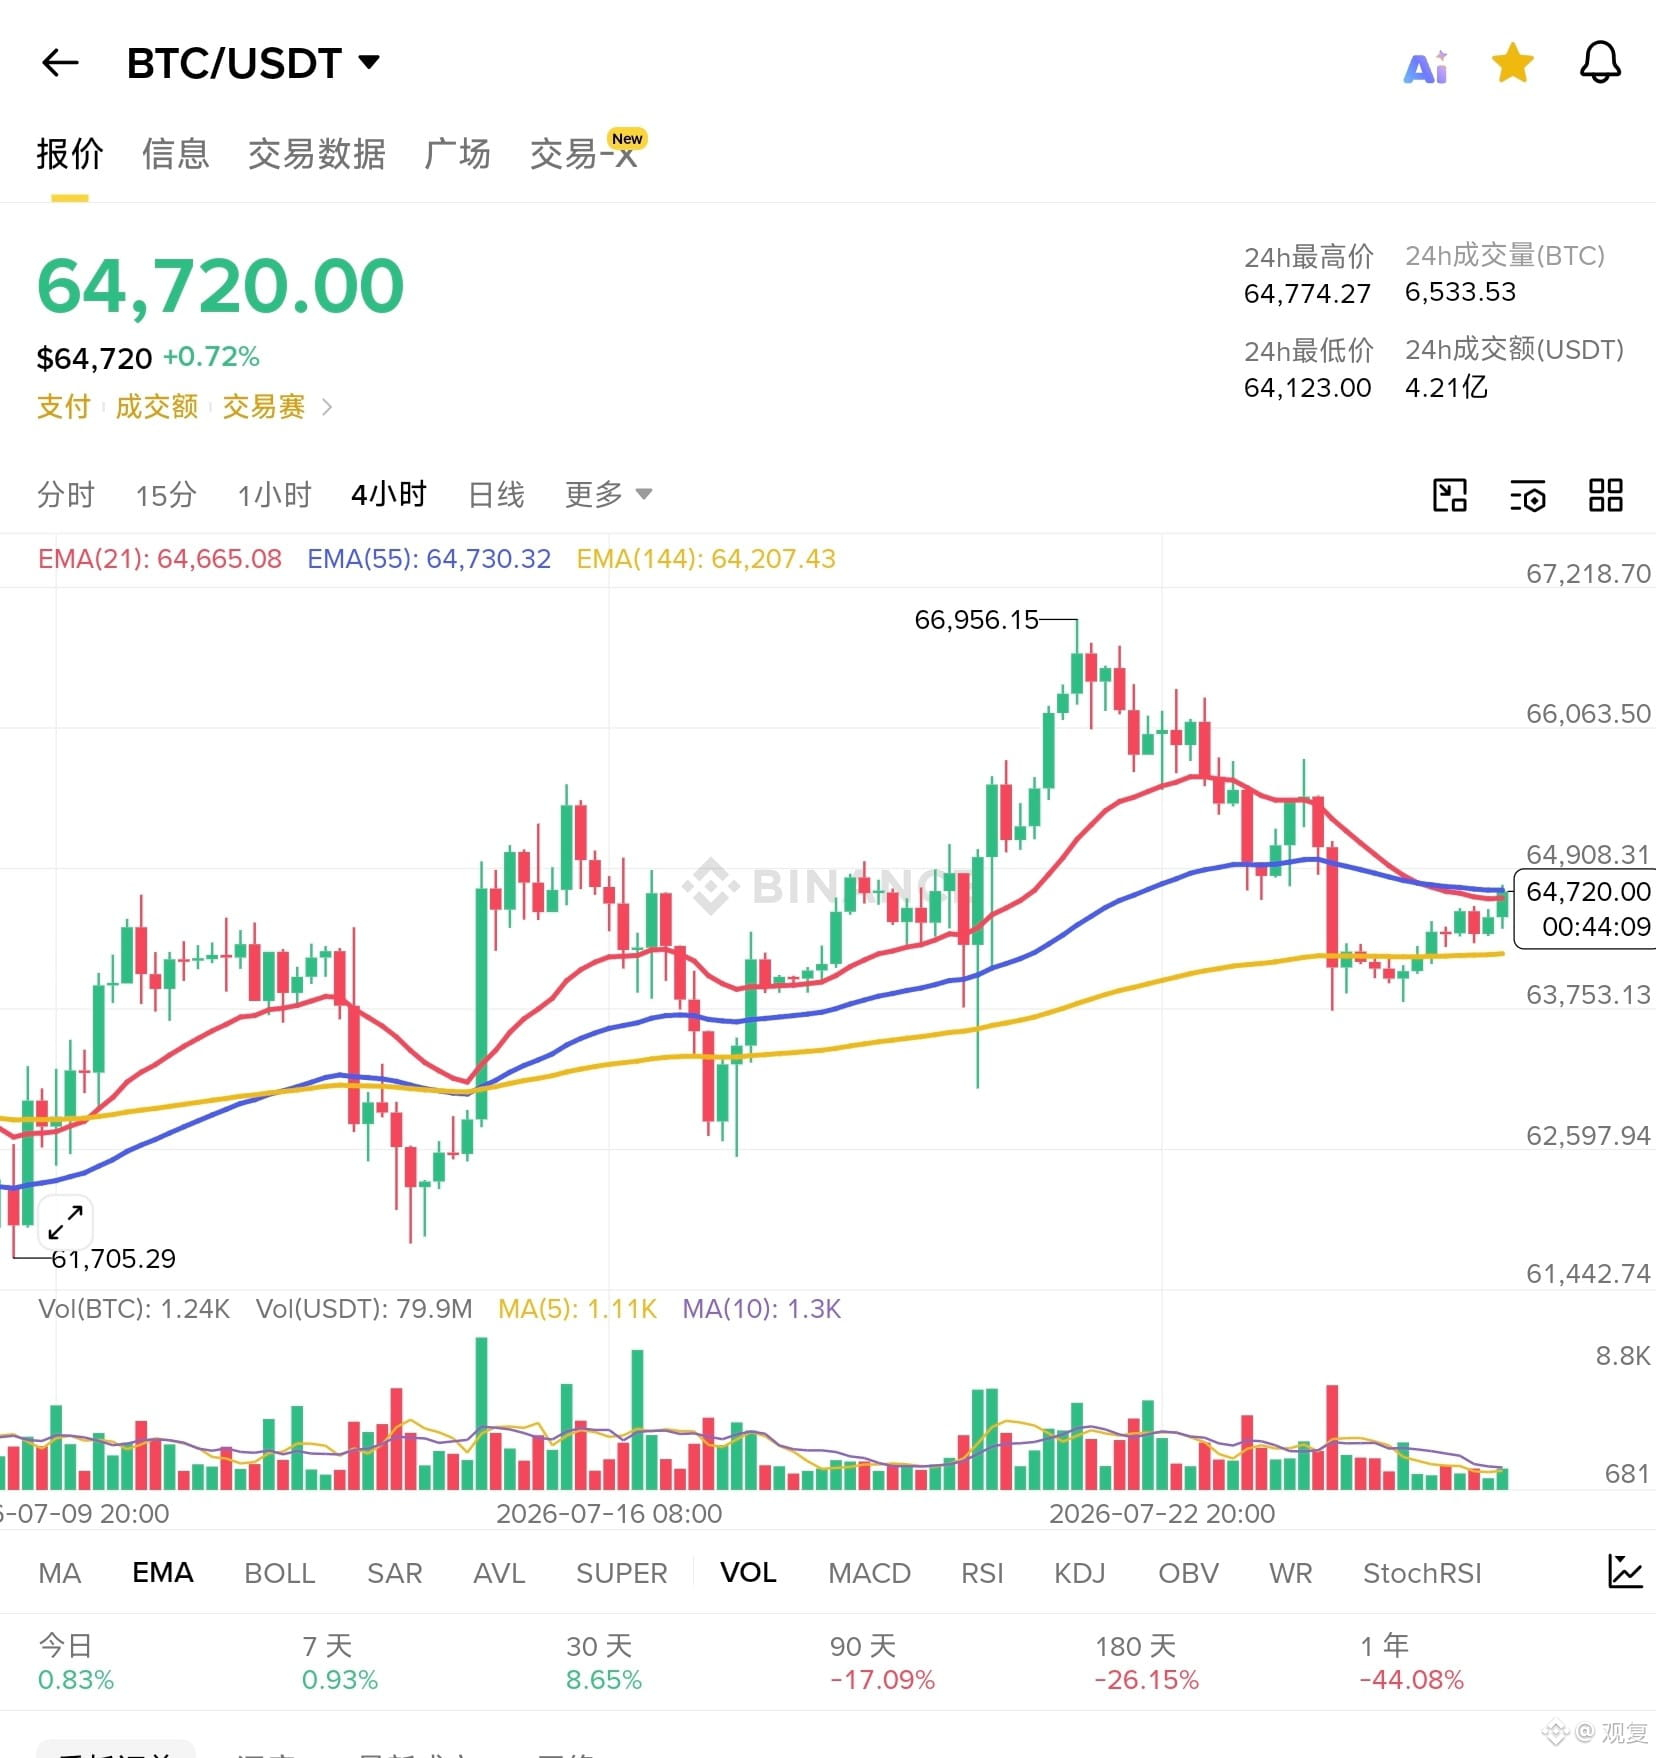Tap the 2026-07-16 08:00 time label
The image size is (1656, 1758).
coord(609,1513)
